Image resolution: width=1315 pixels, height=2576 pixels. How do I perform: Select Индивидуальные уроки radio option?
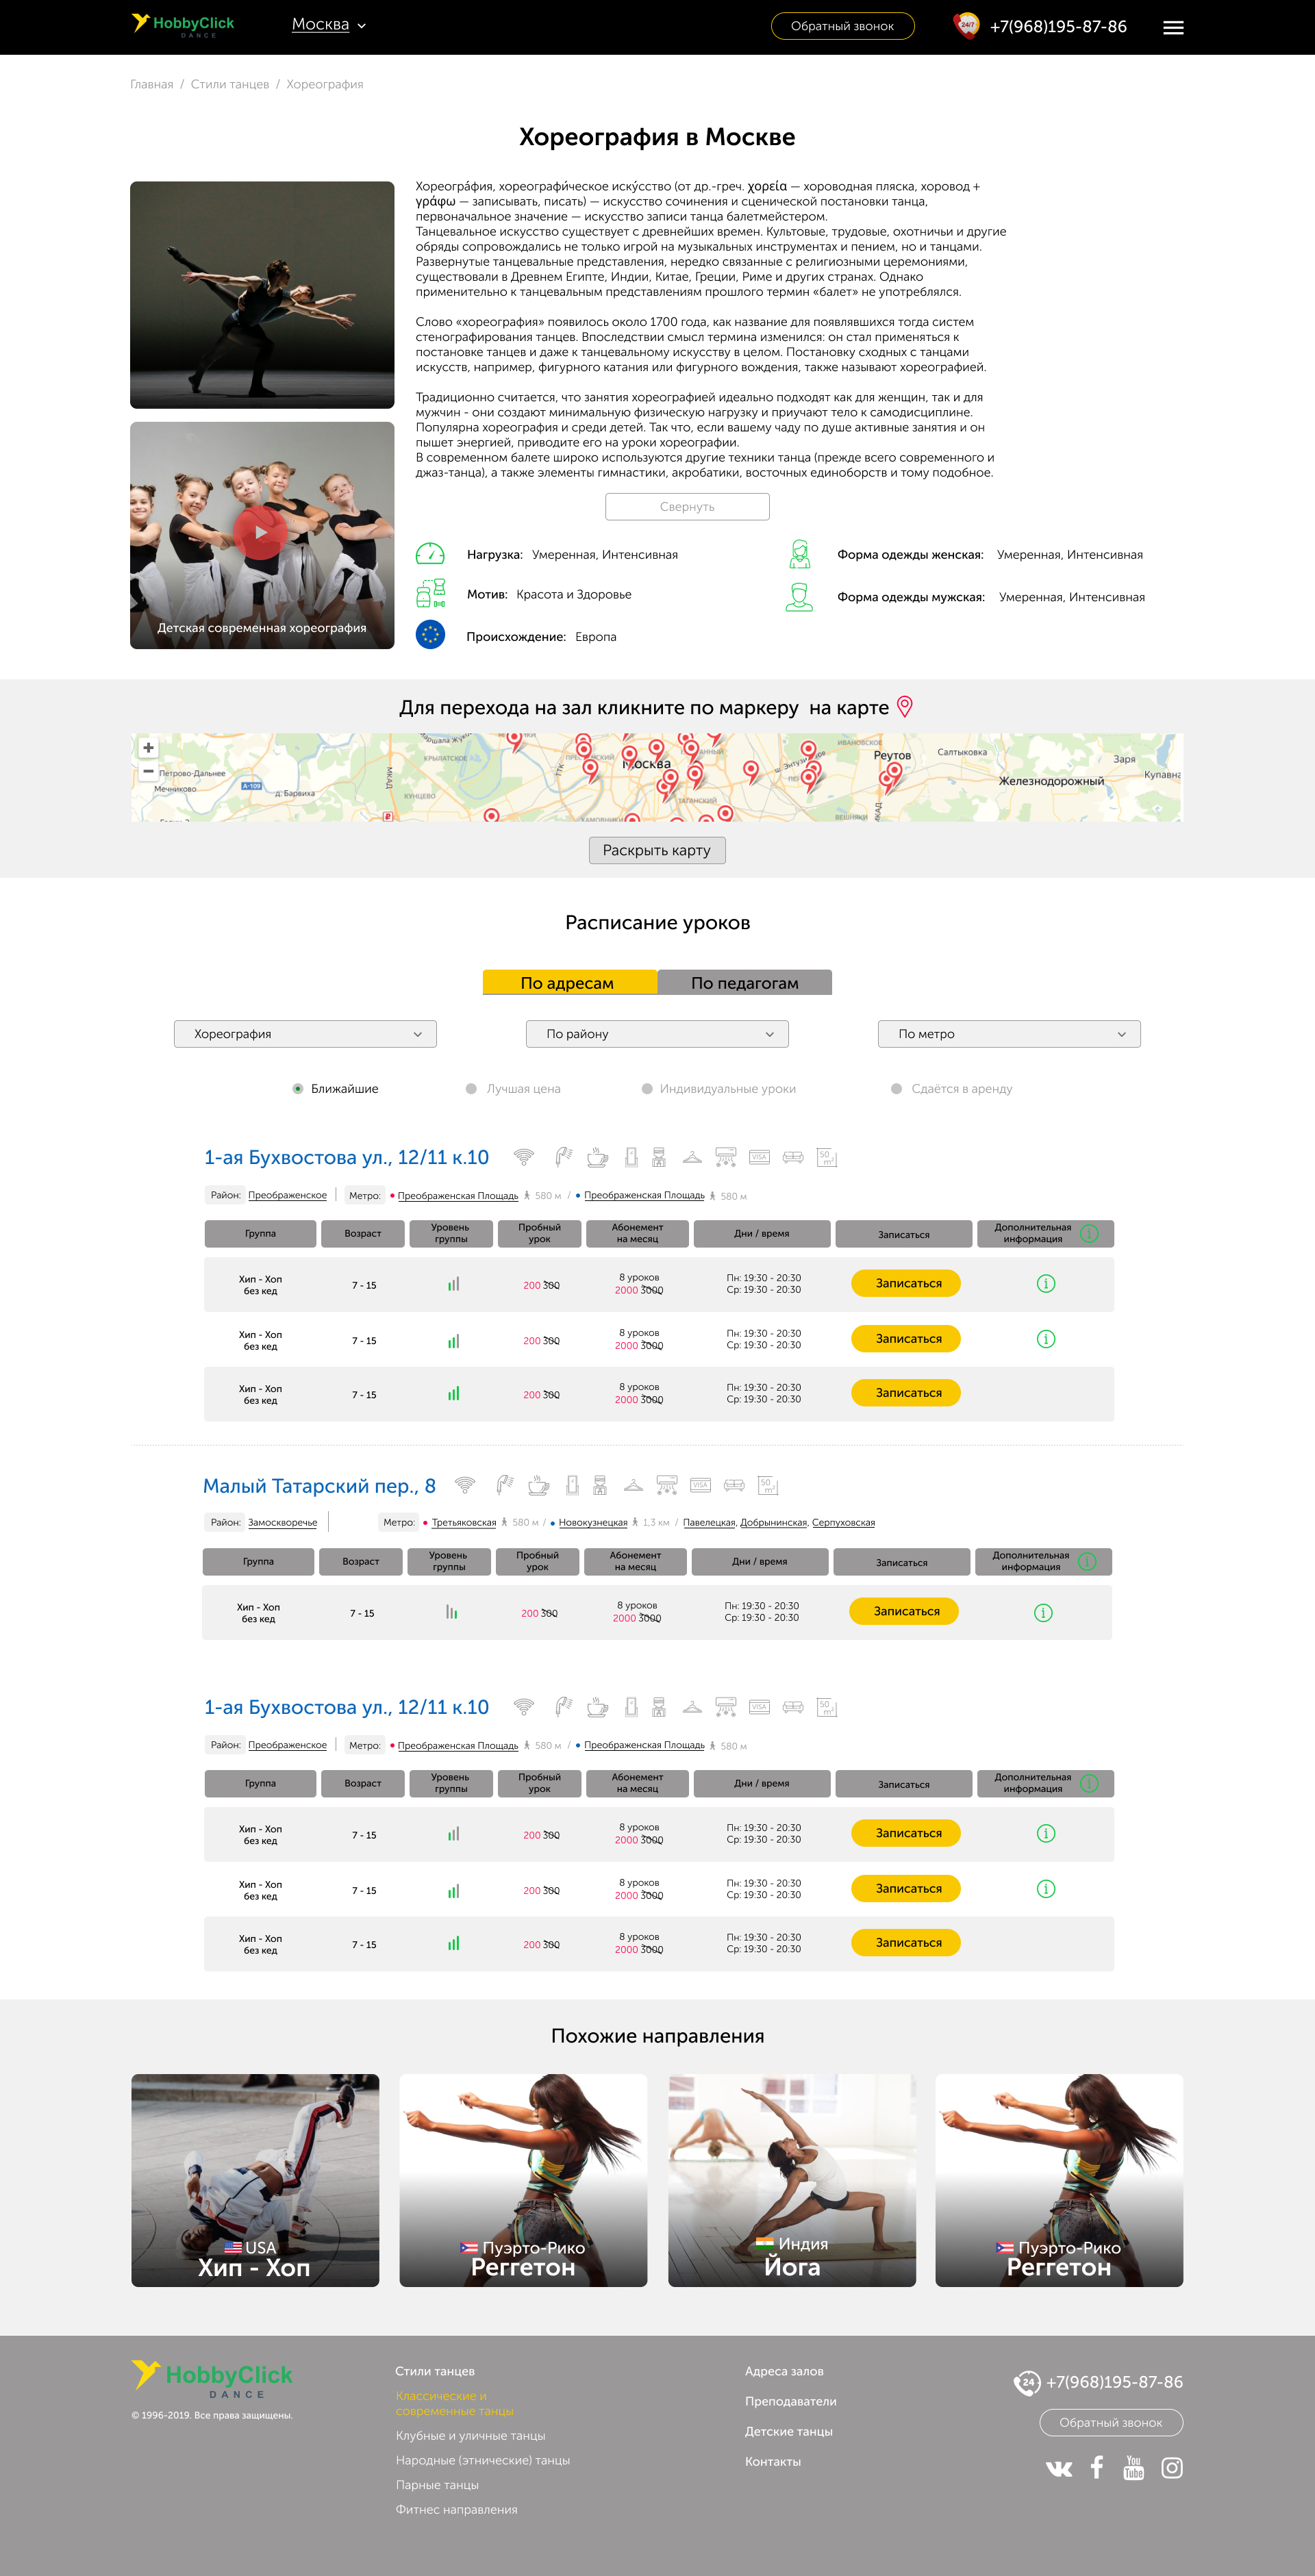[x=647, y=1089]
